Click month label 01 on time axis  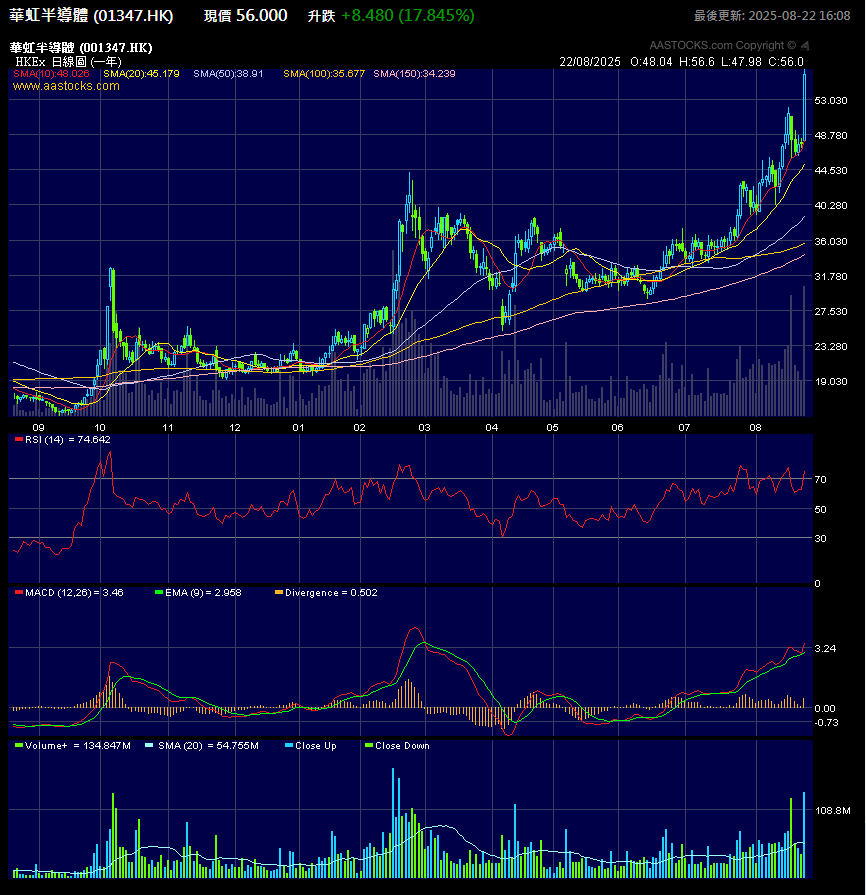299,428
